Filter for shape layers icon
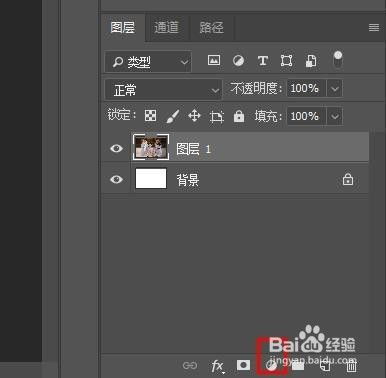 pos(287,61)
